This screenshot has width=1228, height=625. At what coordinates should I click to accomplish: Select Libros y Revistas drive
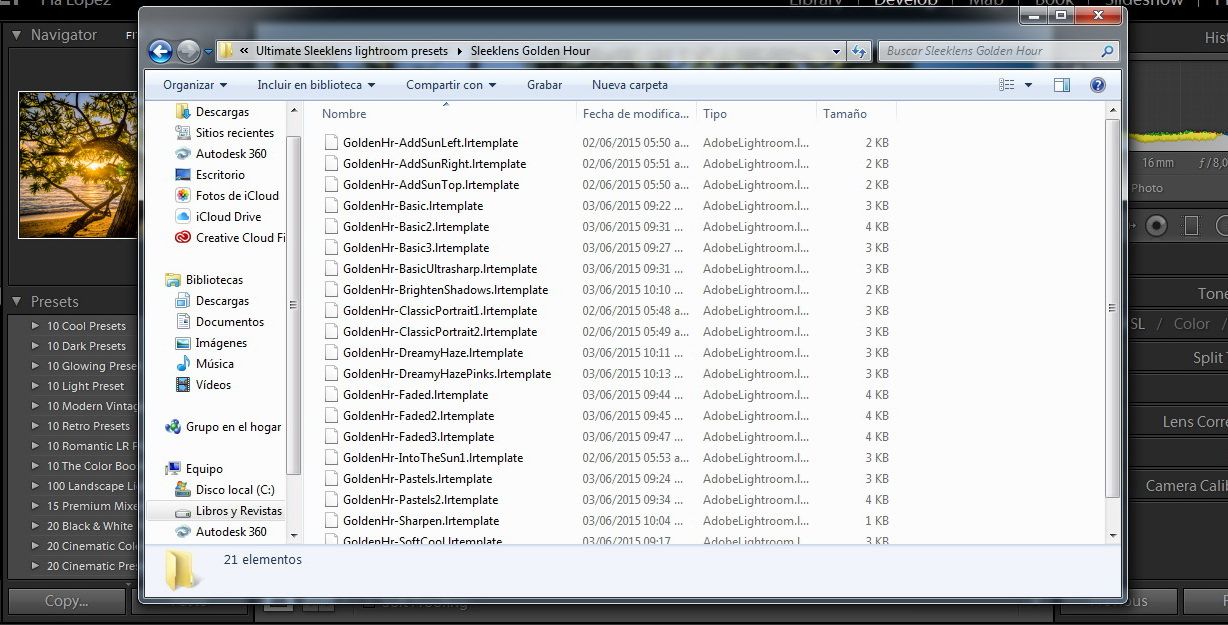click(x=239, y=511)
